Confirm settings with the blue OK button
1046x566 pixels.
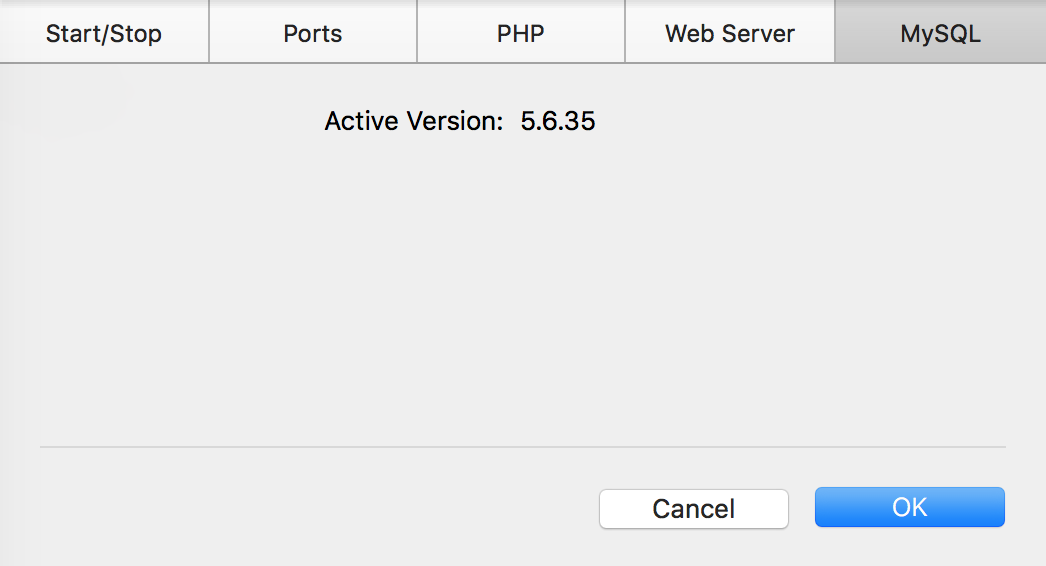909,507
